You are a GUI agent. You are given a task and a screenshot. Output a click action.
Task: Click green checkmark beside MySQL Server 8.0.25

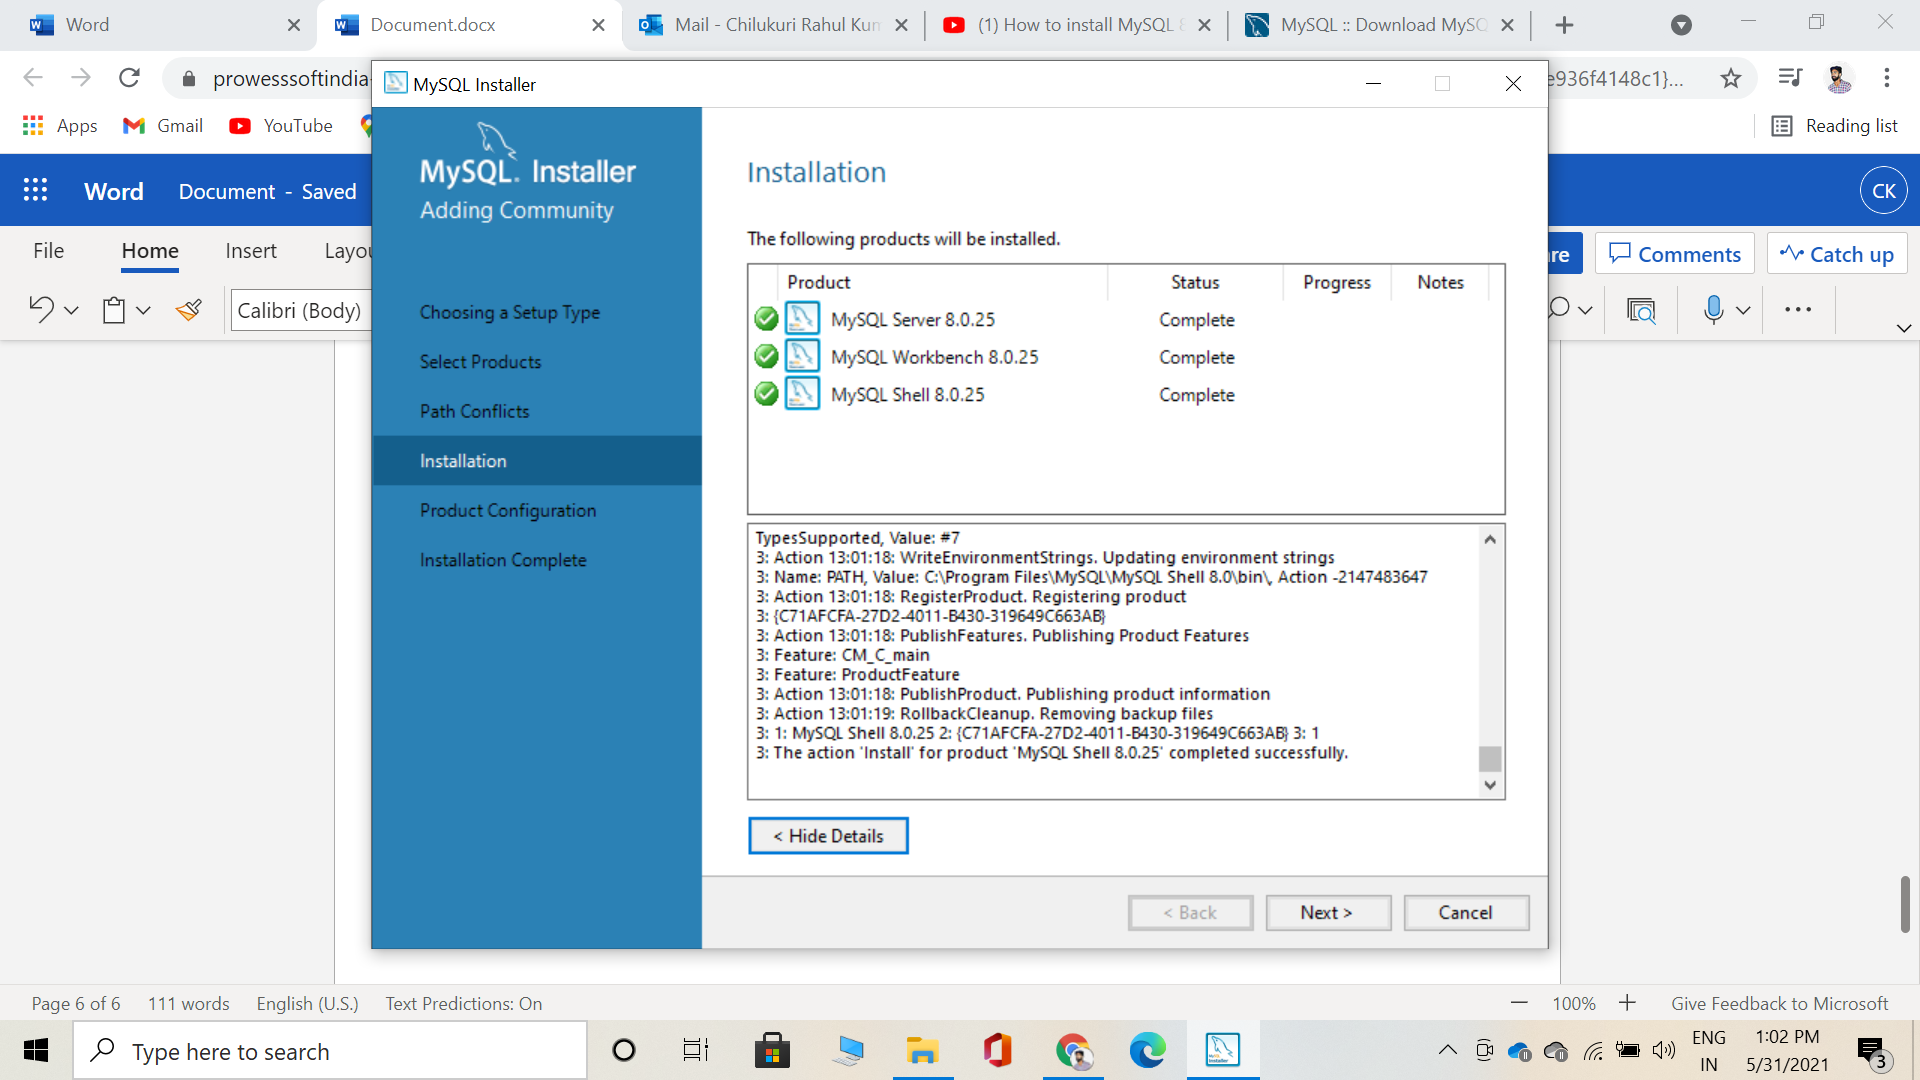coord(766,319)
